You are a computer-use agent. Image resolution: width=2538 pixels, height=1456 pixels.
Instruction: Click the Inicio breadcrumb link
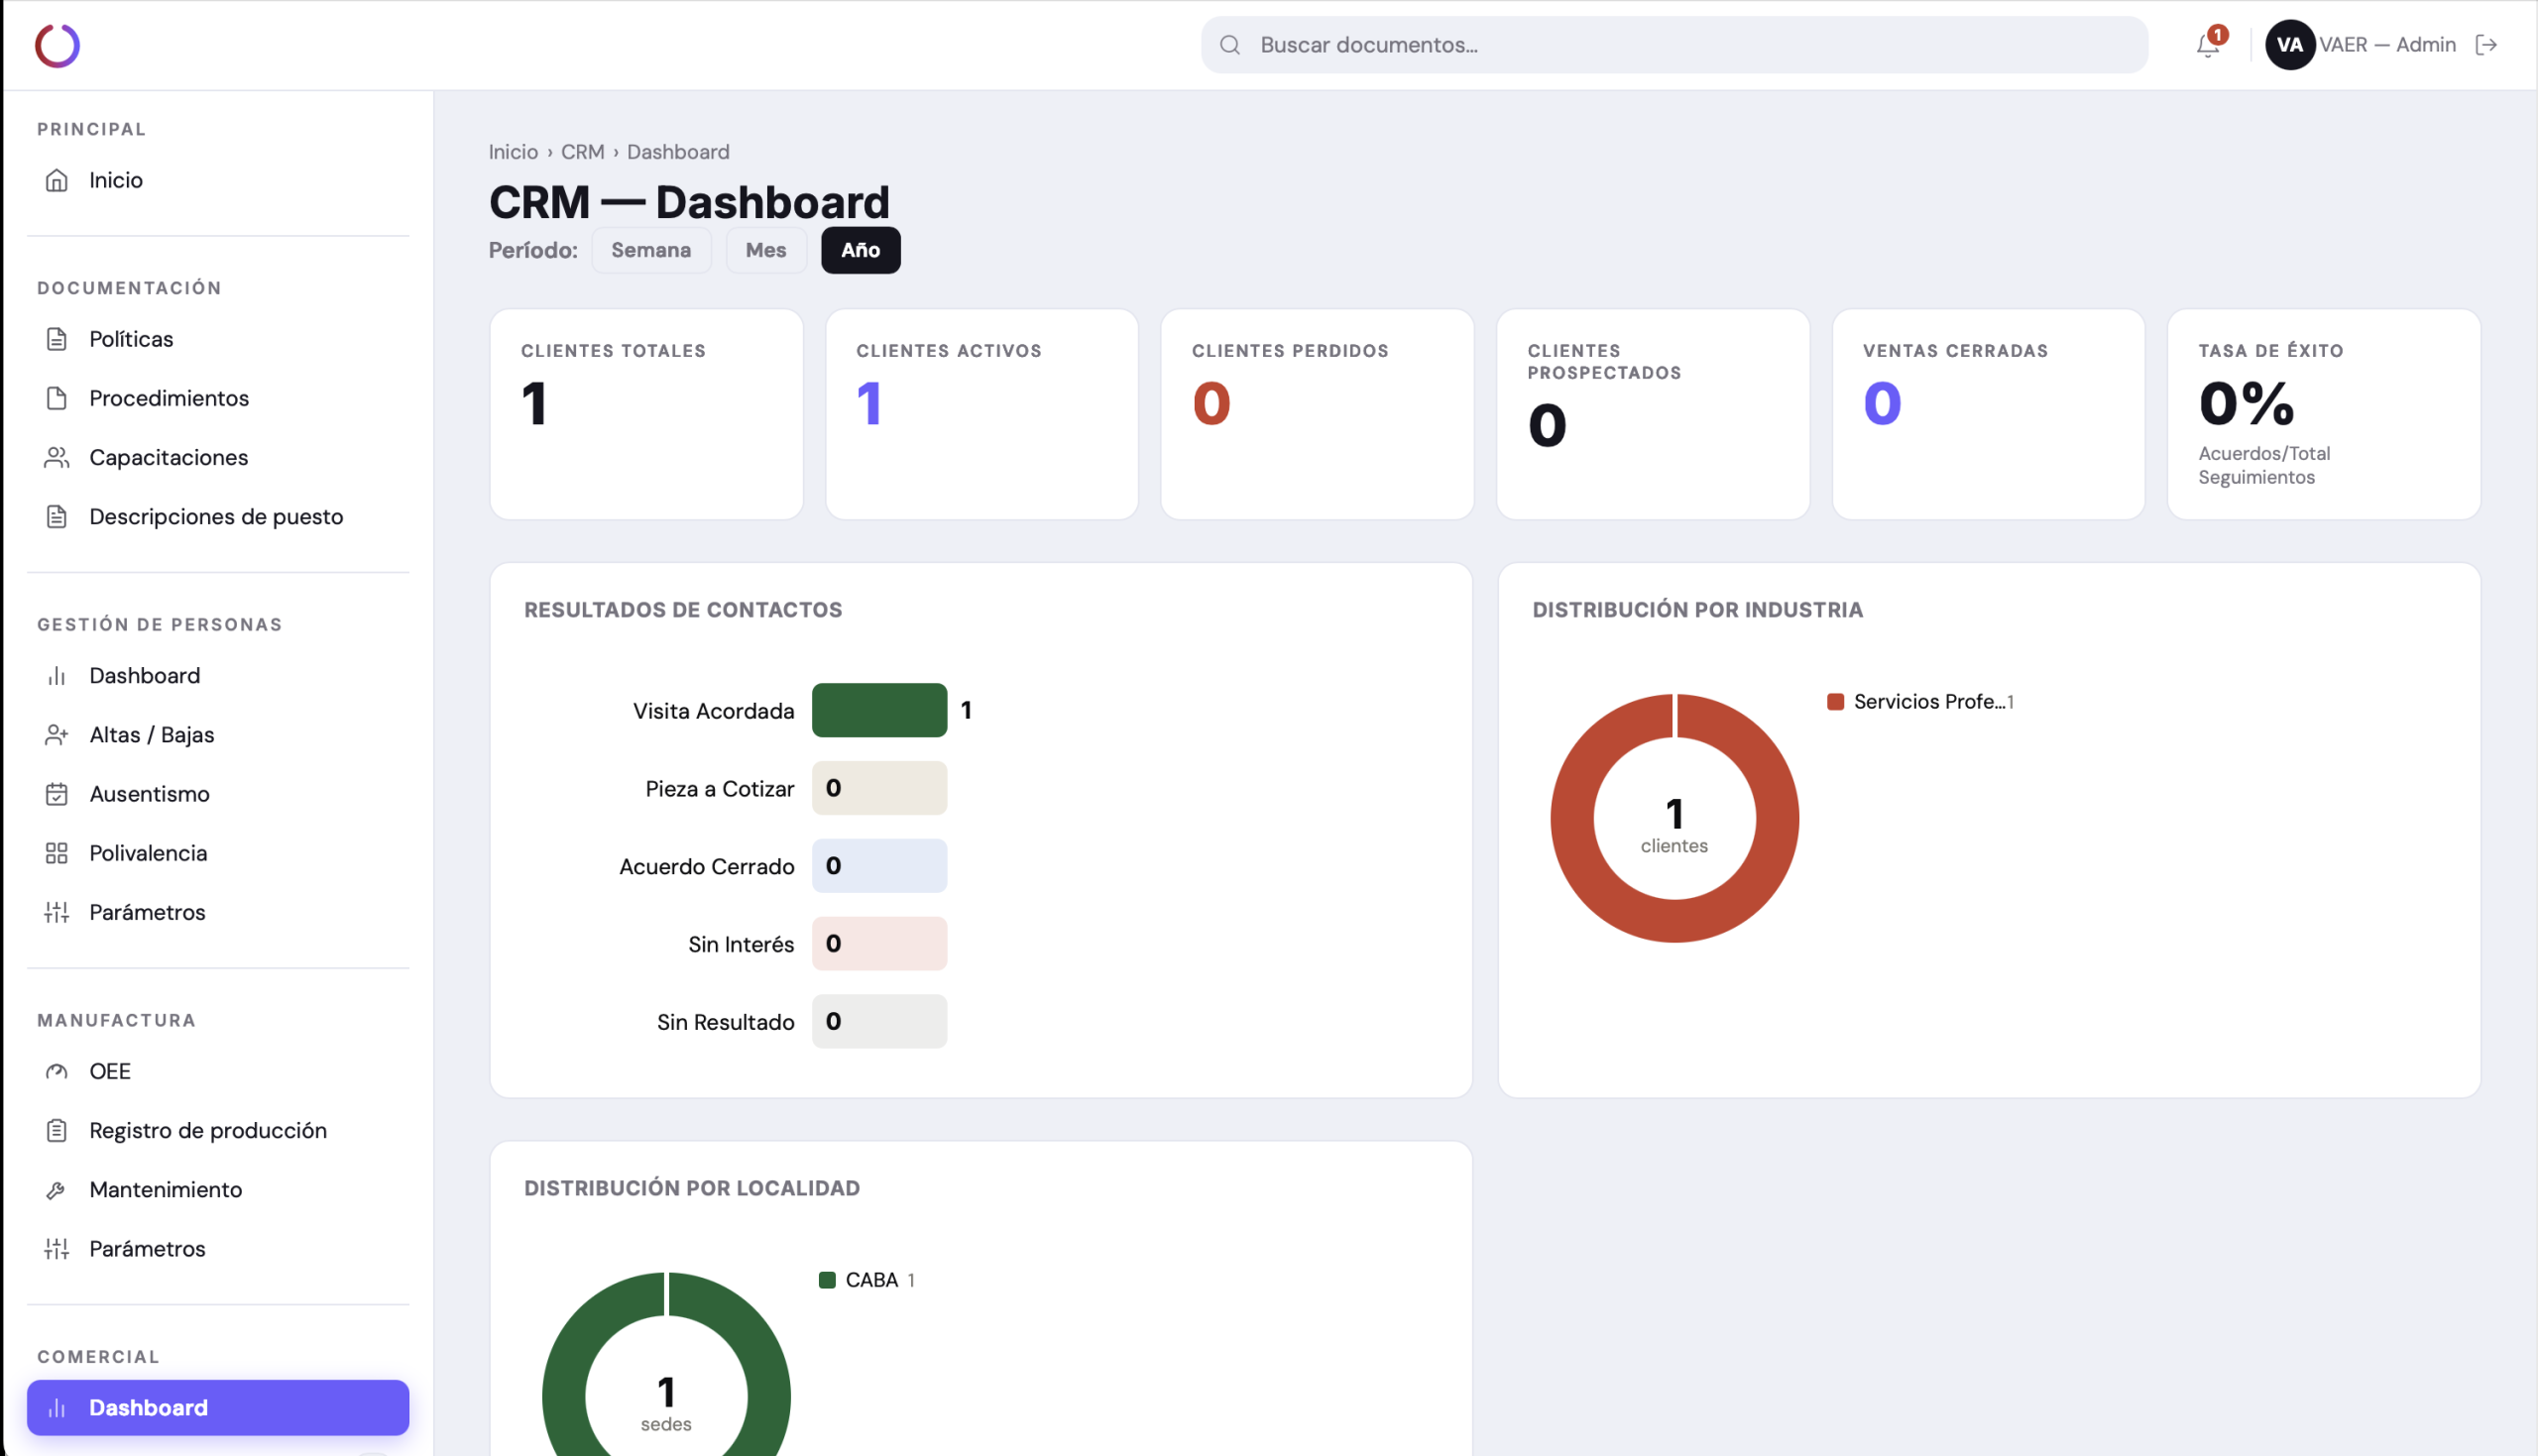(513, 152)
